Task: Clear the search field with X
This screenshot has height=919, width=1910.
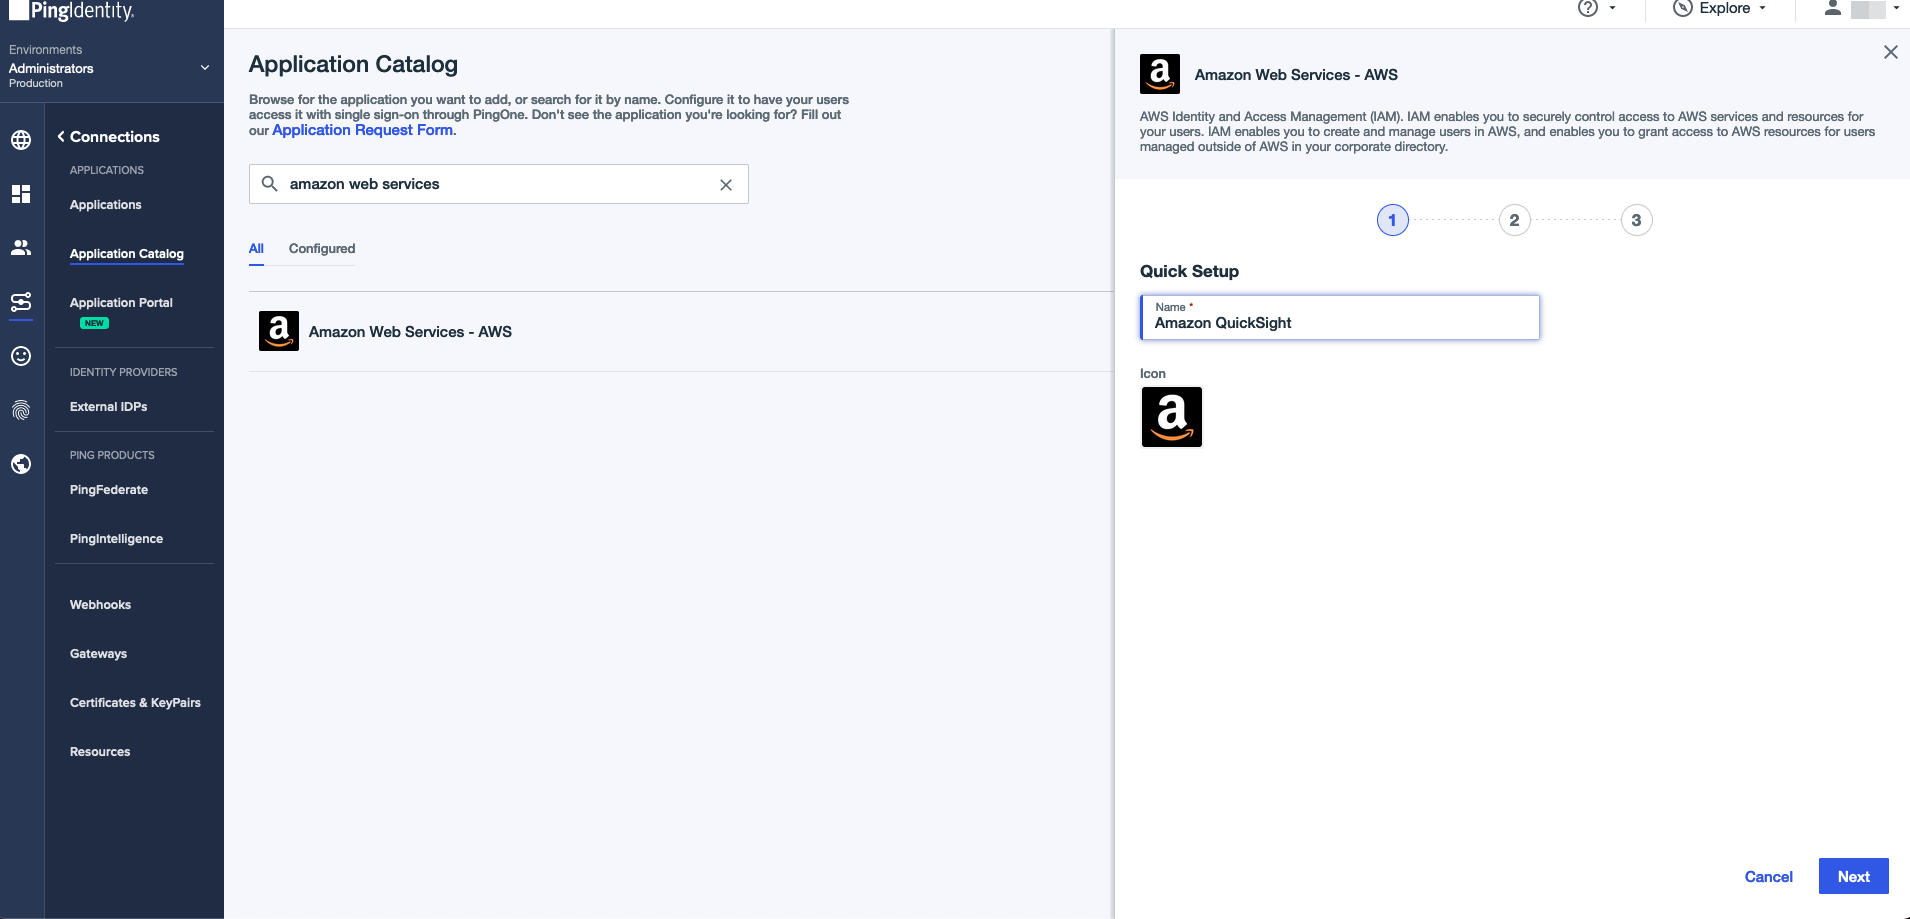Action: coord(726,185)
